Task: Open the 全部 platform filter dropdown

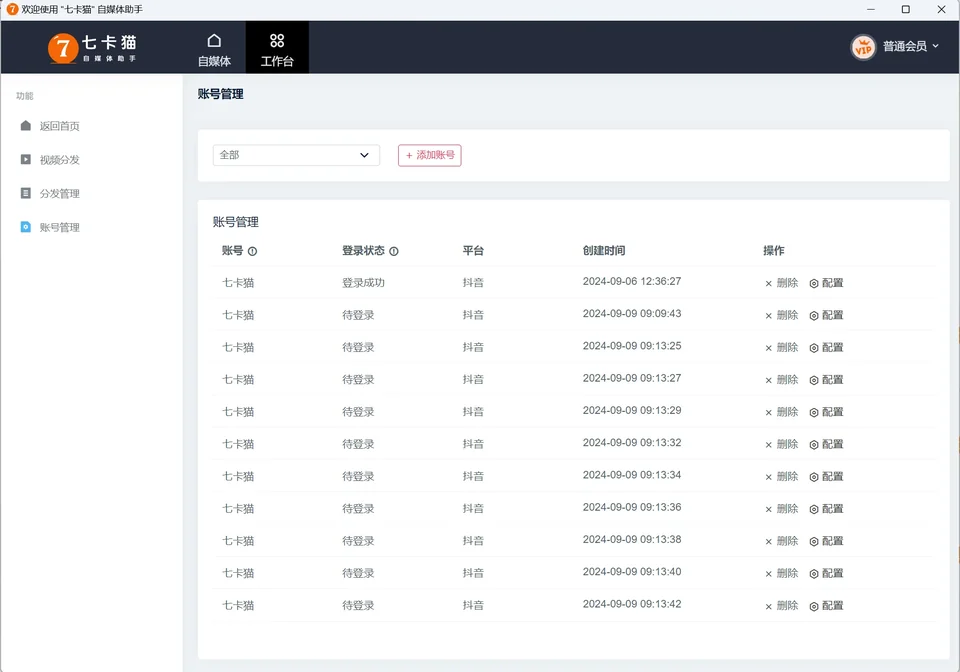Action: pos(296,155)
